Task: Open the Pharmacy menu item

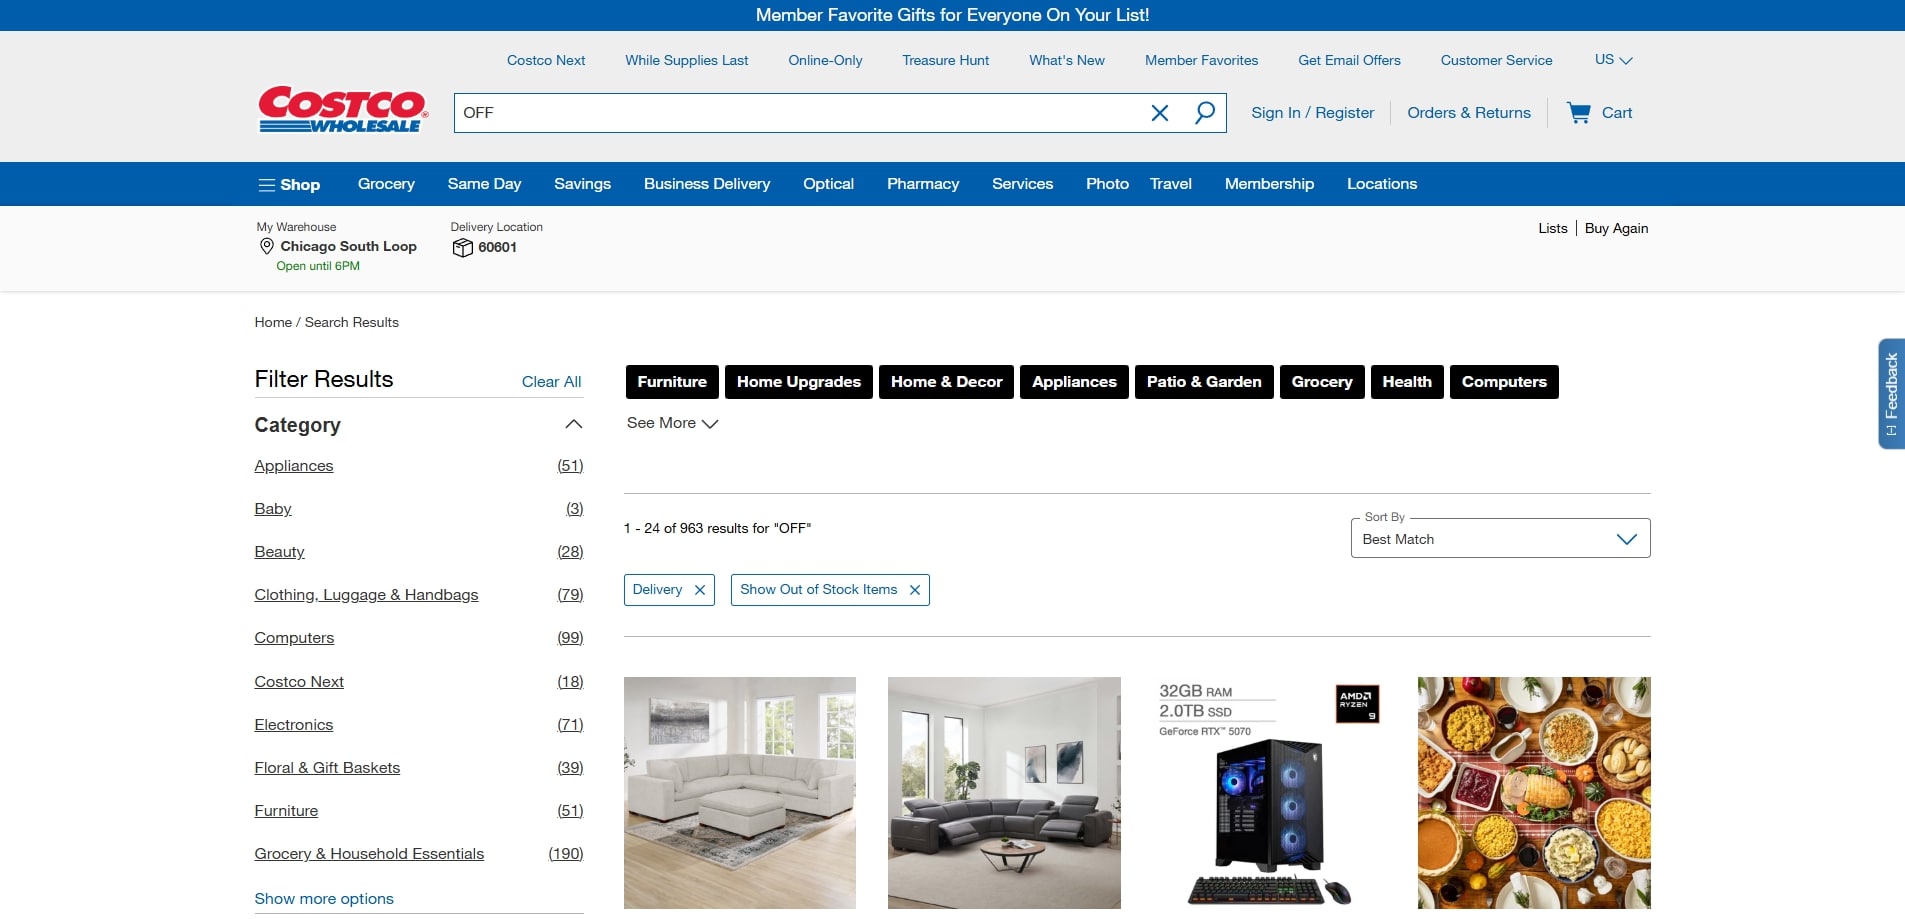Action: 923,184
